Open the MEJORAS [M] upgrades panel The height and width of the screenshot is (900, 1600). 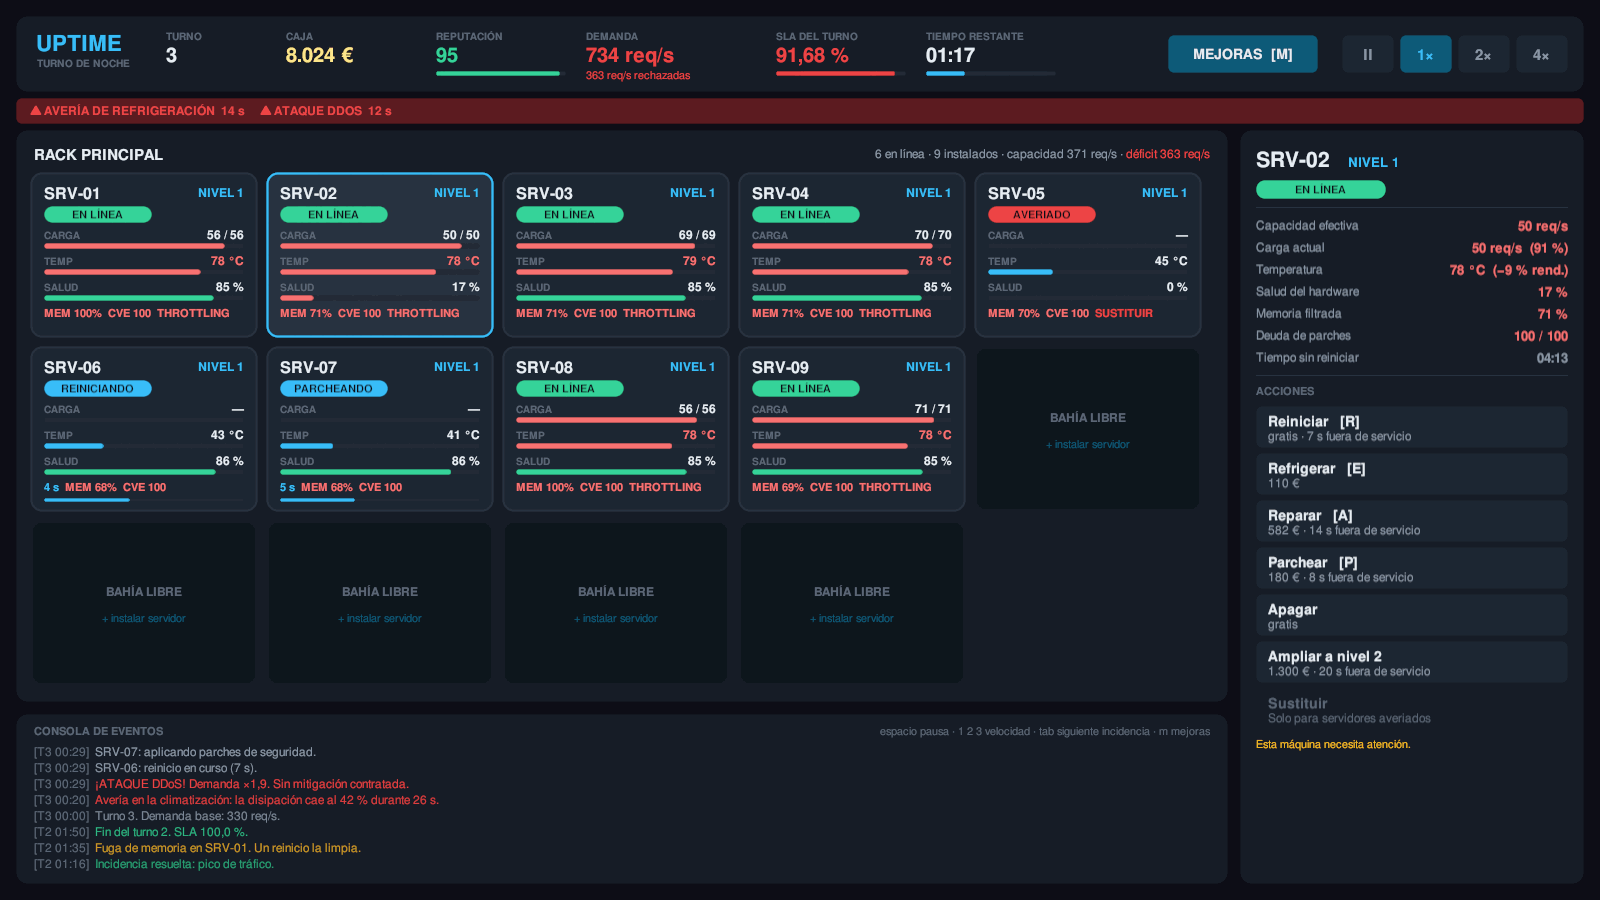1242,54
